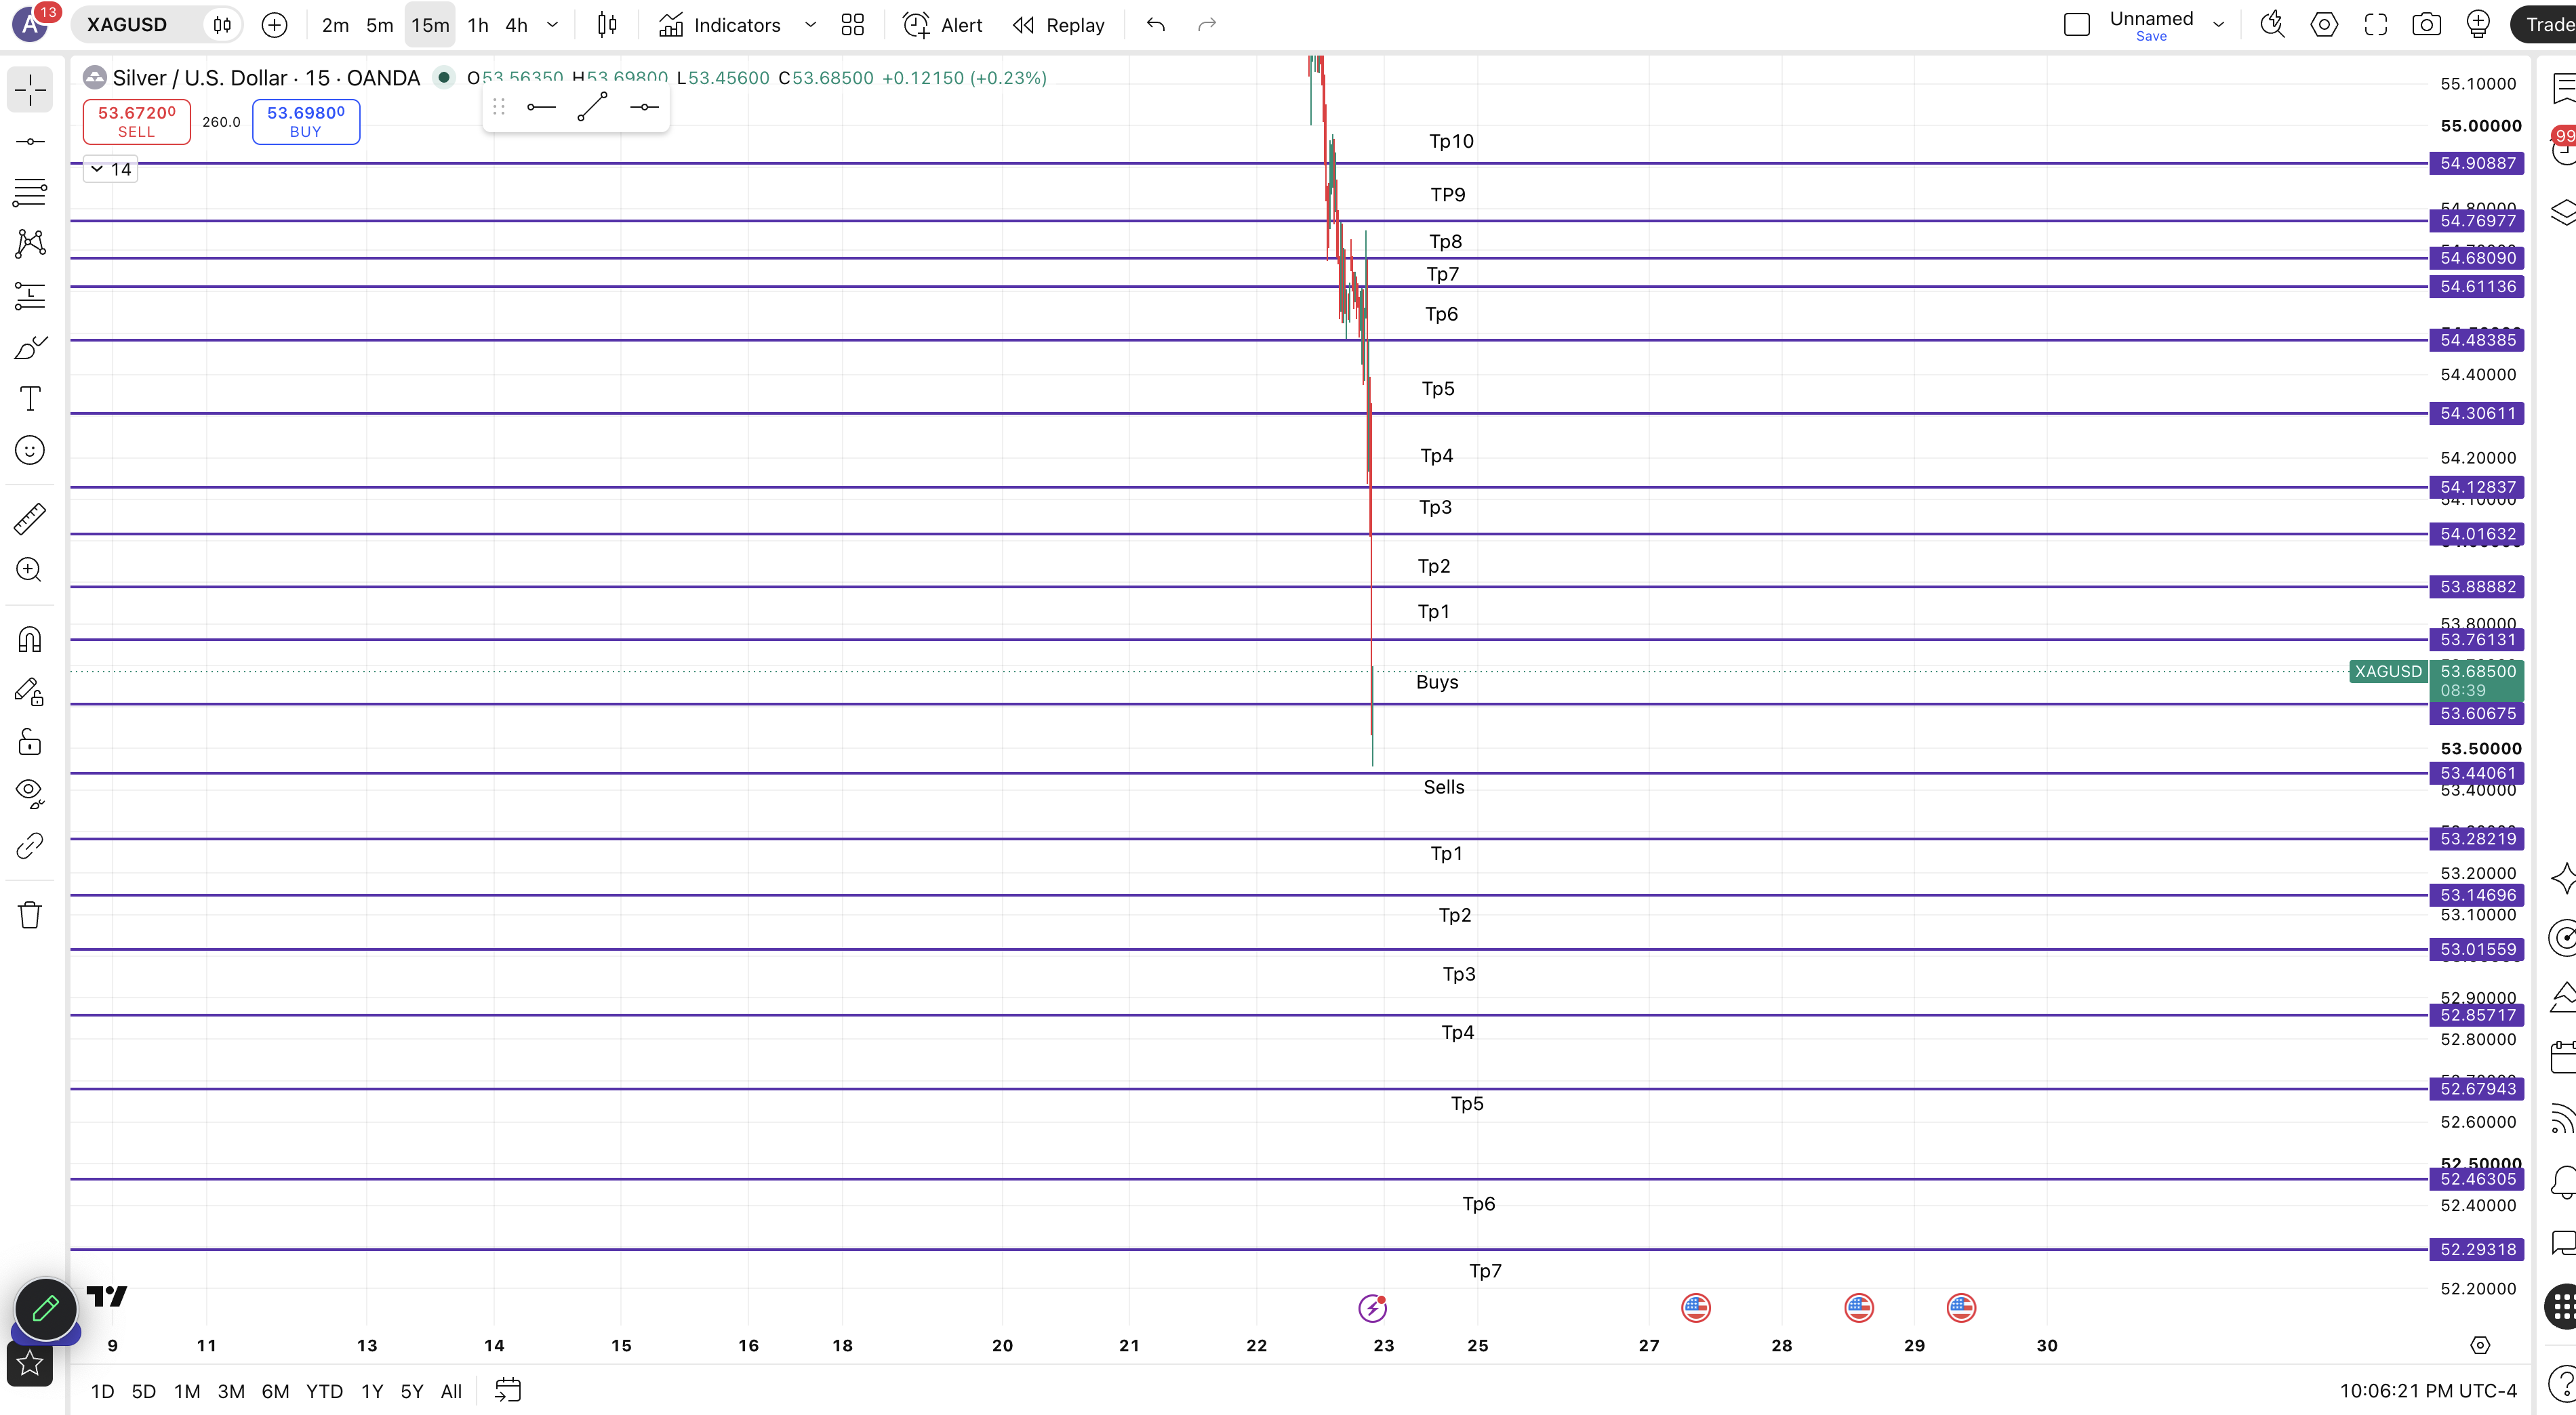2576x1415 pixels.
Task: Select the text annotation tool
Action: click(x=30, y=399)
